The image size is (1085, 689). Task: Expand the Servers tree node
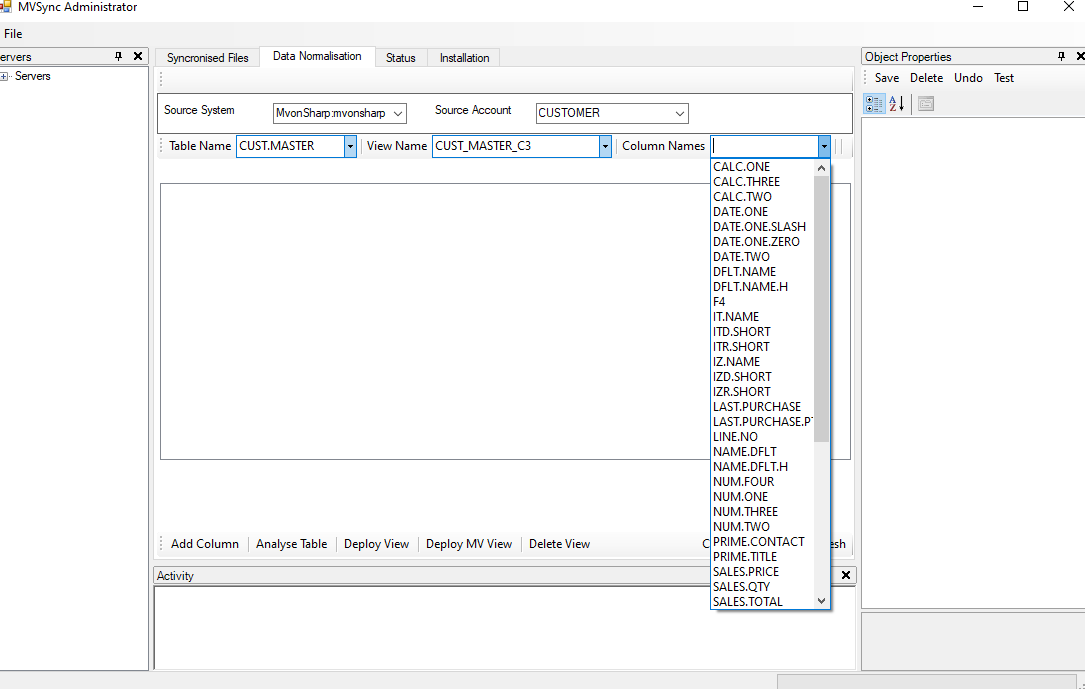point(4,76)
